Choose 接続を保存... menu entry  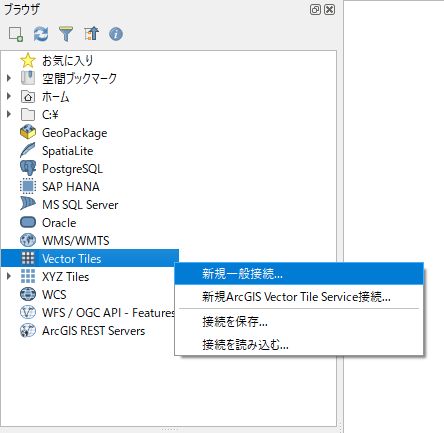pos(299,322)
